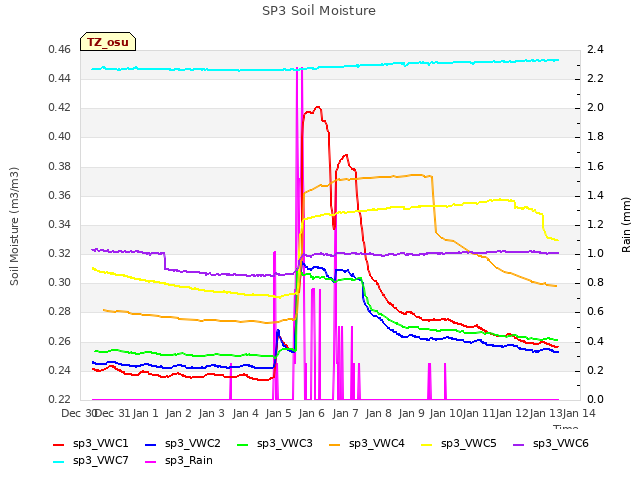Select sp3_VWC5 legend entry
The height and width of the screenshot is (480, 640).
458,444
